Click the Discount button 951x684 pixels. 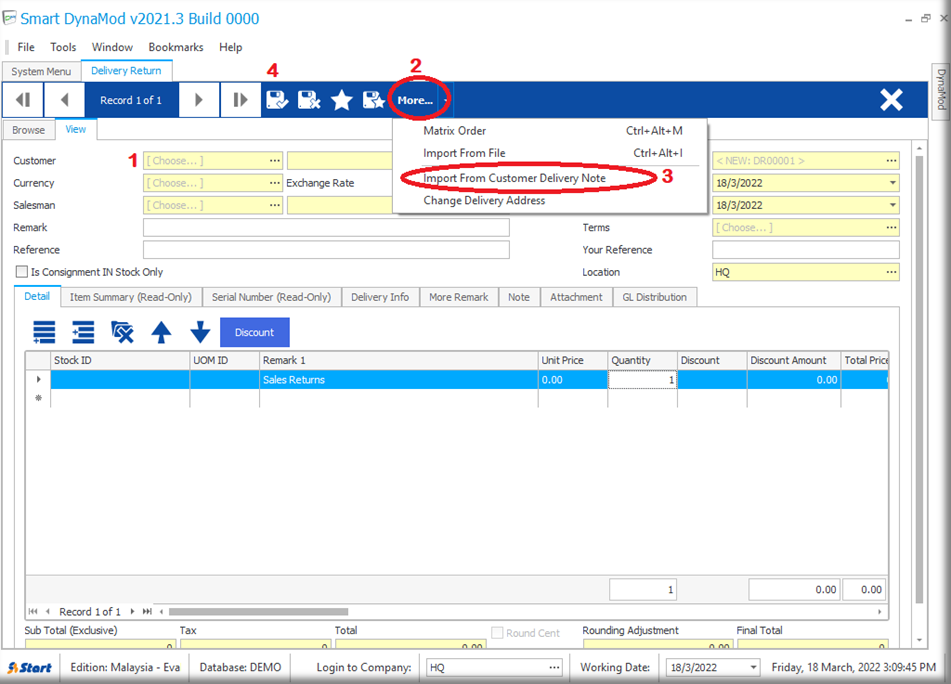tap(254, 333)
